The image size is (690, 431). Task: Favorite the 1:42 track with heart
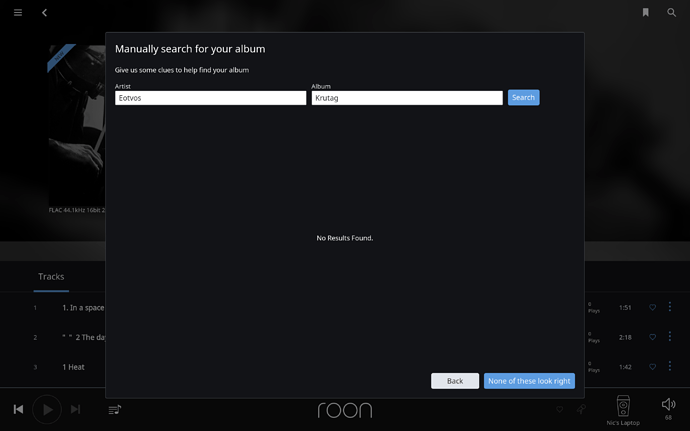[653, 366]
